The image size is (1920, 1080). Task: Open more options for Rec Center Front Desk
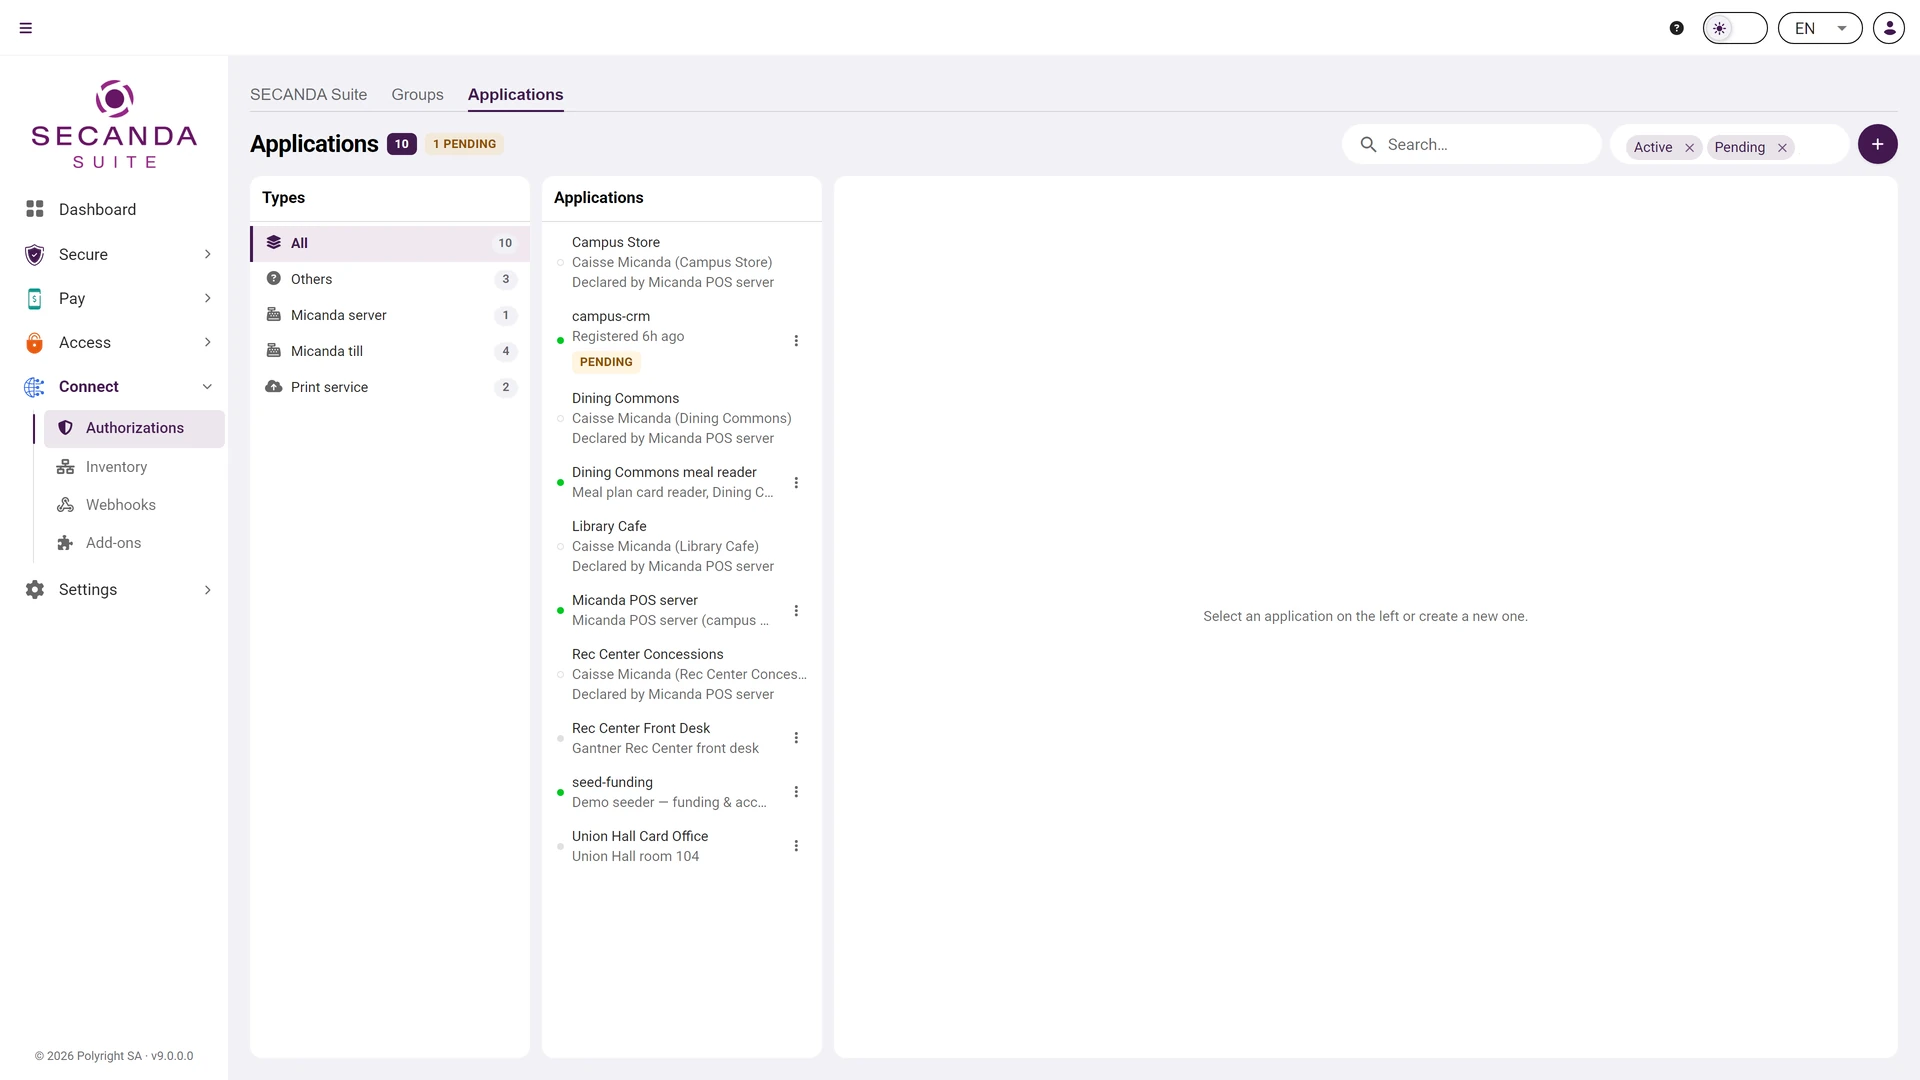[x=796, y=738]
